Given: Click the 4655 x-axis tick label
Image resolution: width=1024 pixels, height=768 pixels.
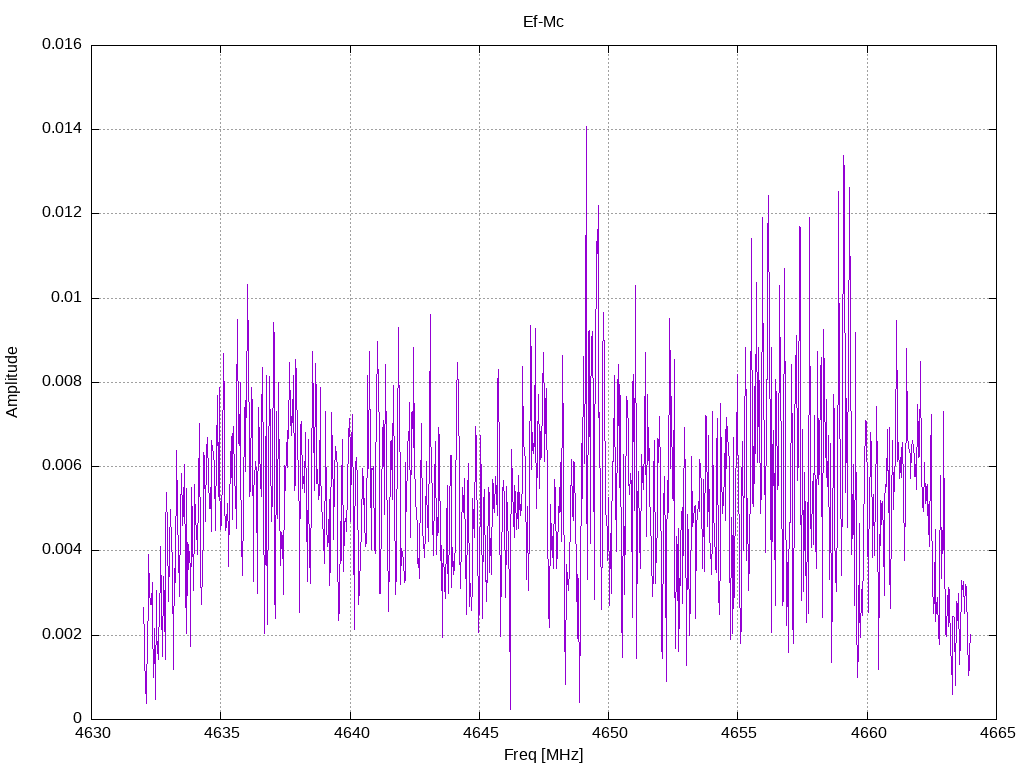Looking at the screenshot, I should [738, 733].
